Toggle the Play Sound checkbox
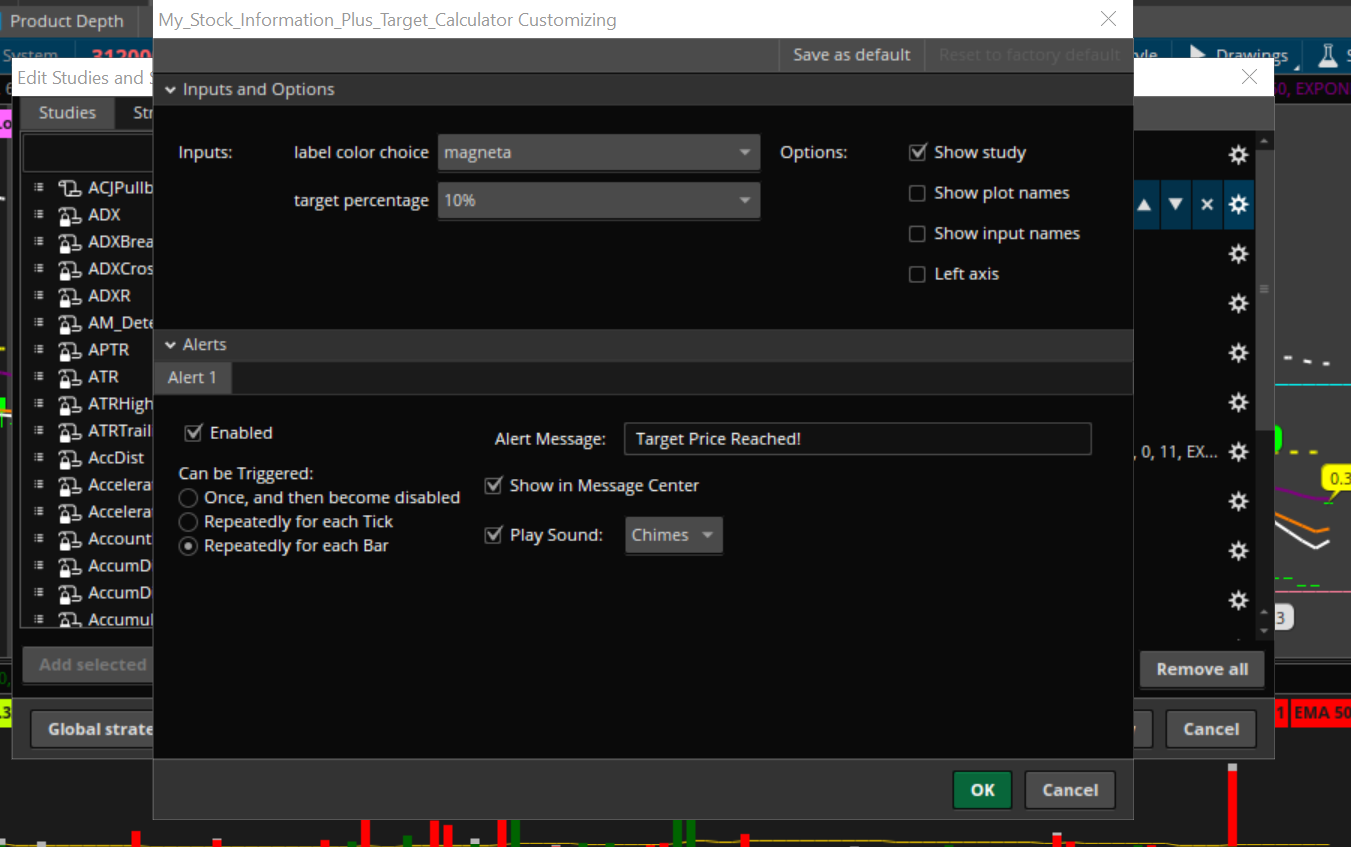This screenshot has width=1351, height=847. pos(493,535)
